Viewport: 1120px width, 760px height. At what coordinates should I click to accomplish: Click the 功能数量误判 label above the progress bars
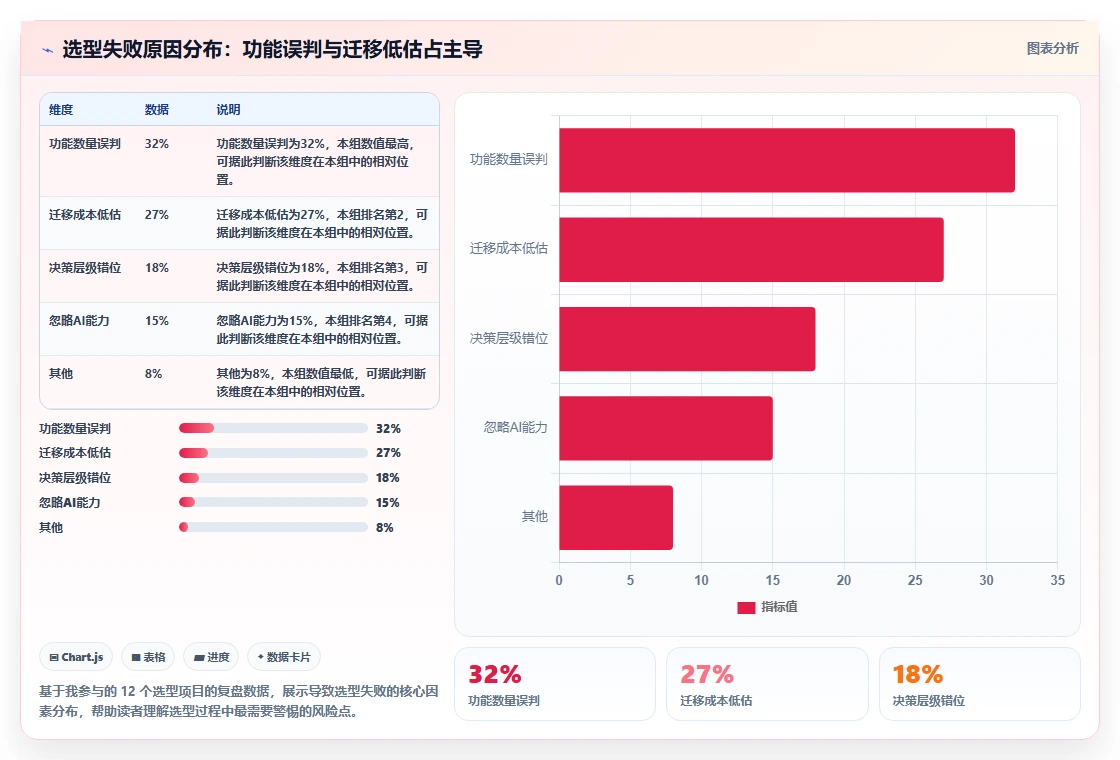coord(75,429)
